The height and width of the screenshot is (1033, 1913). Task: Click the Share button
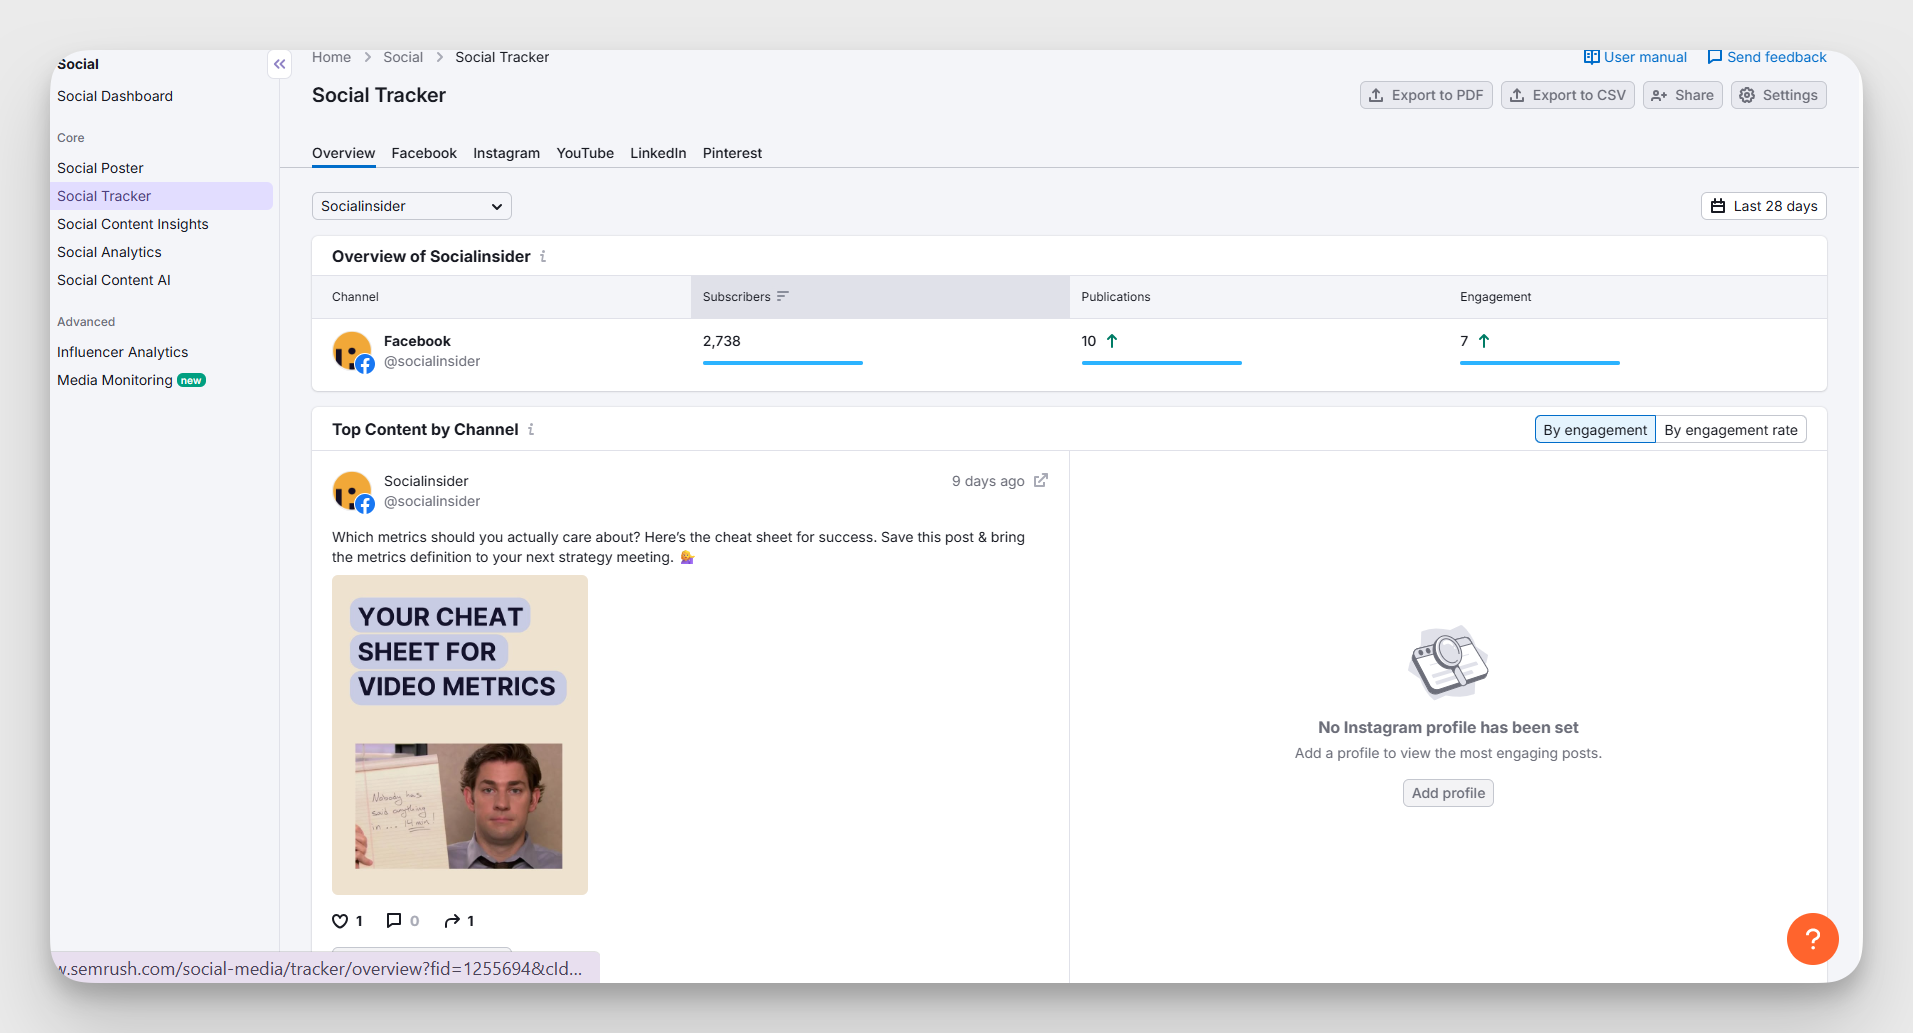(x=1682, y=95)
